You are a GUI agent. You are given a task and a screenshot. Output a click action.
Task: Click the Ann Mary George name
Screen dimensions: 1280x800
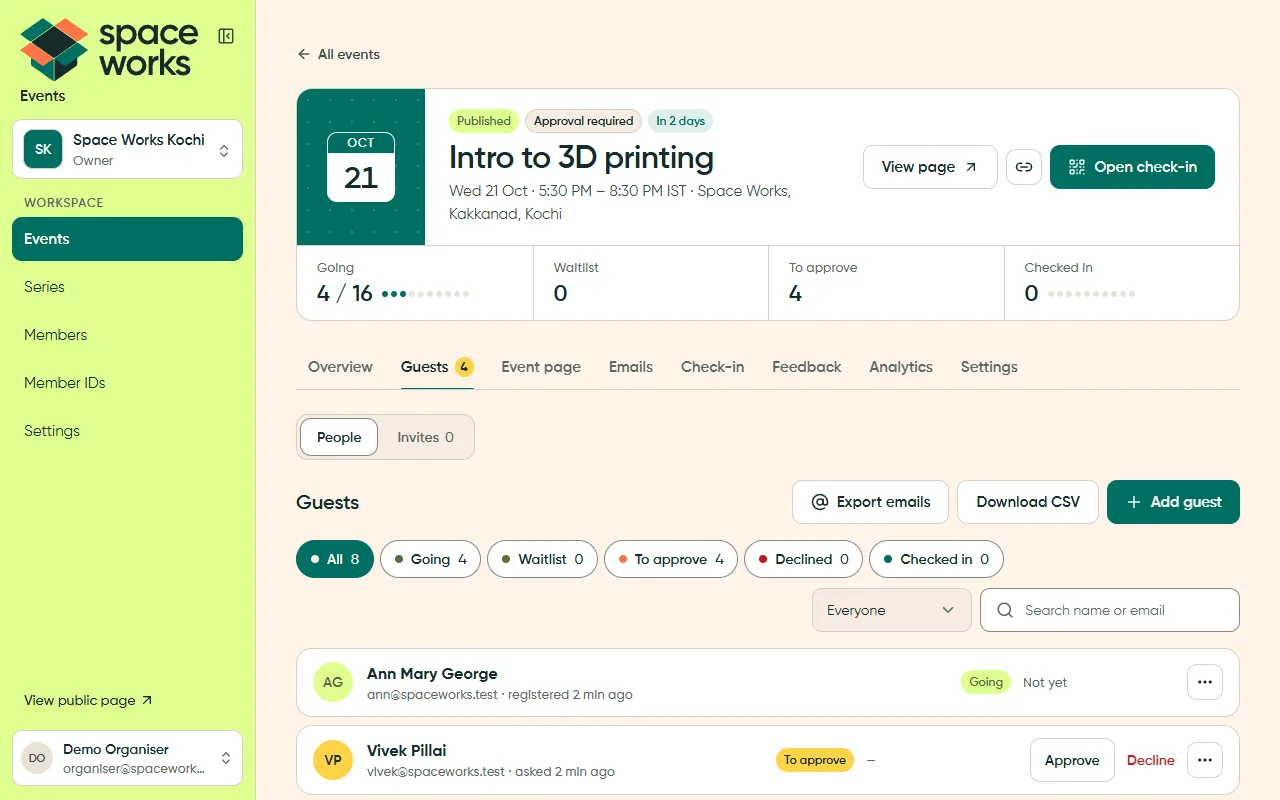point(432,673)
